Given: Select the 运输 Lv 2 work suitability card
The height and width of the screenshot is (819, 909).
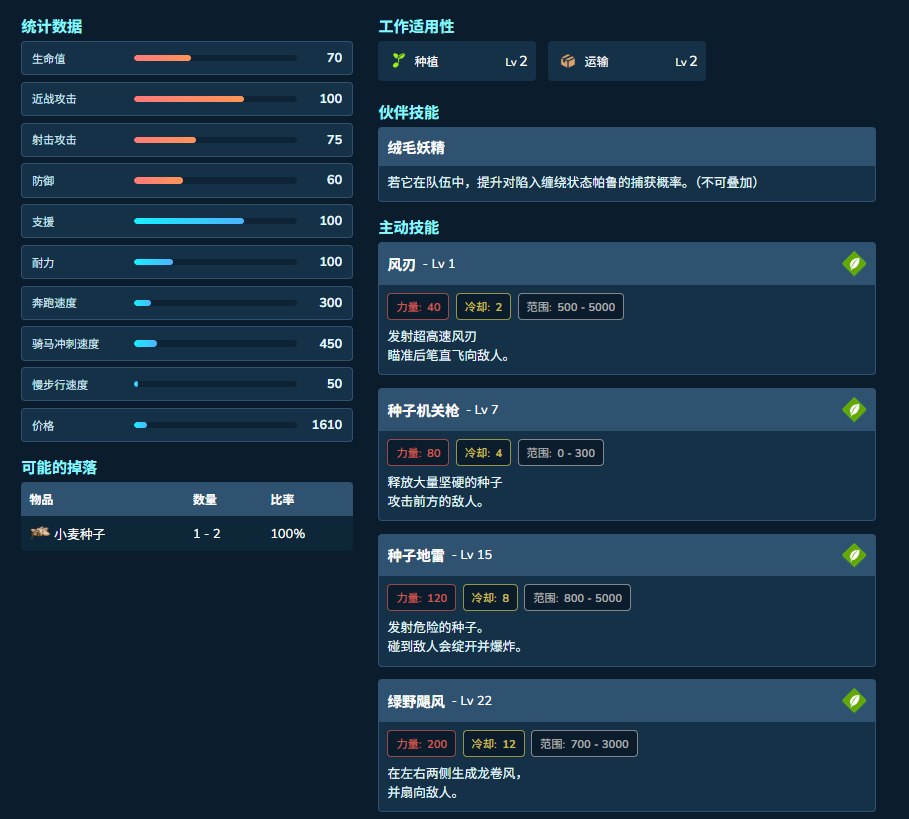Looking at the screenshot, I should tap(627, 61).
